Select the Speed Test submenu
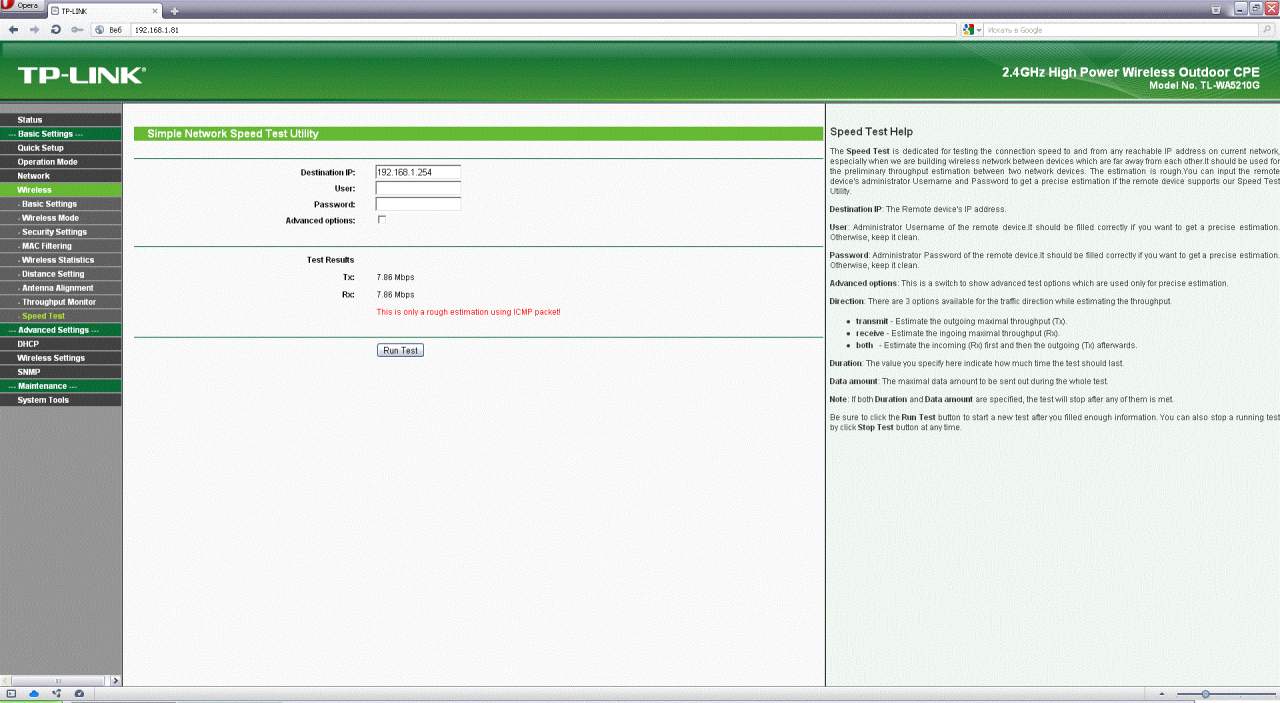1280x703 pixels. [x=61, y=316]
